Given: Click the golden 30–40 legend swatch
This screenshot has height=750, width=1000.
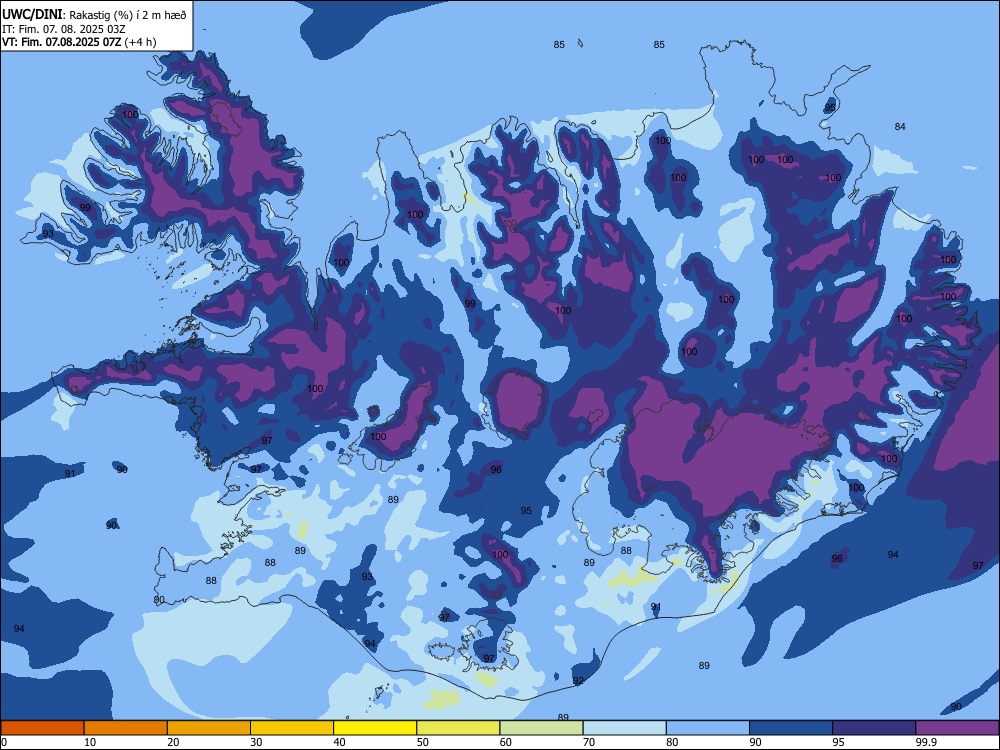Looking at the screenshot, I should 292,728.
